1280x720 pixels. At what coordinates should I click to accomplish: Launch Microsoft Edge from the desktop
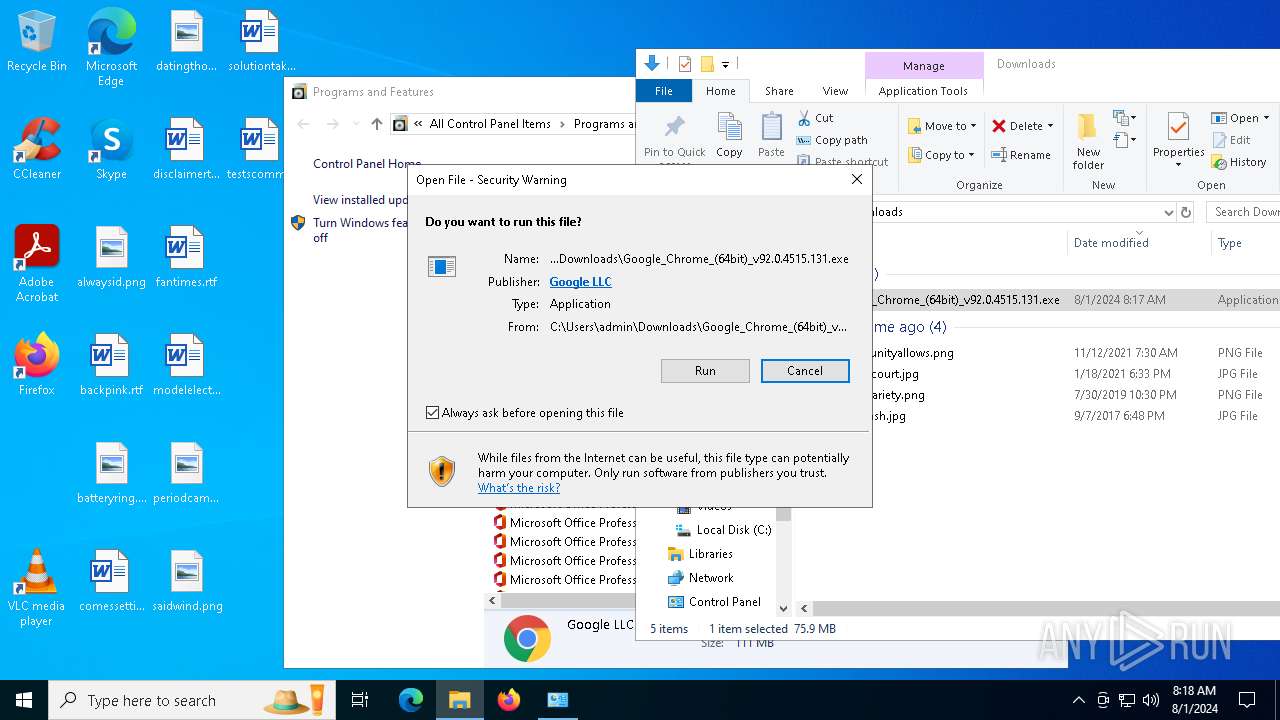(111, 47)
